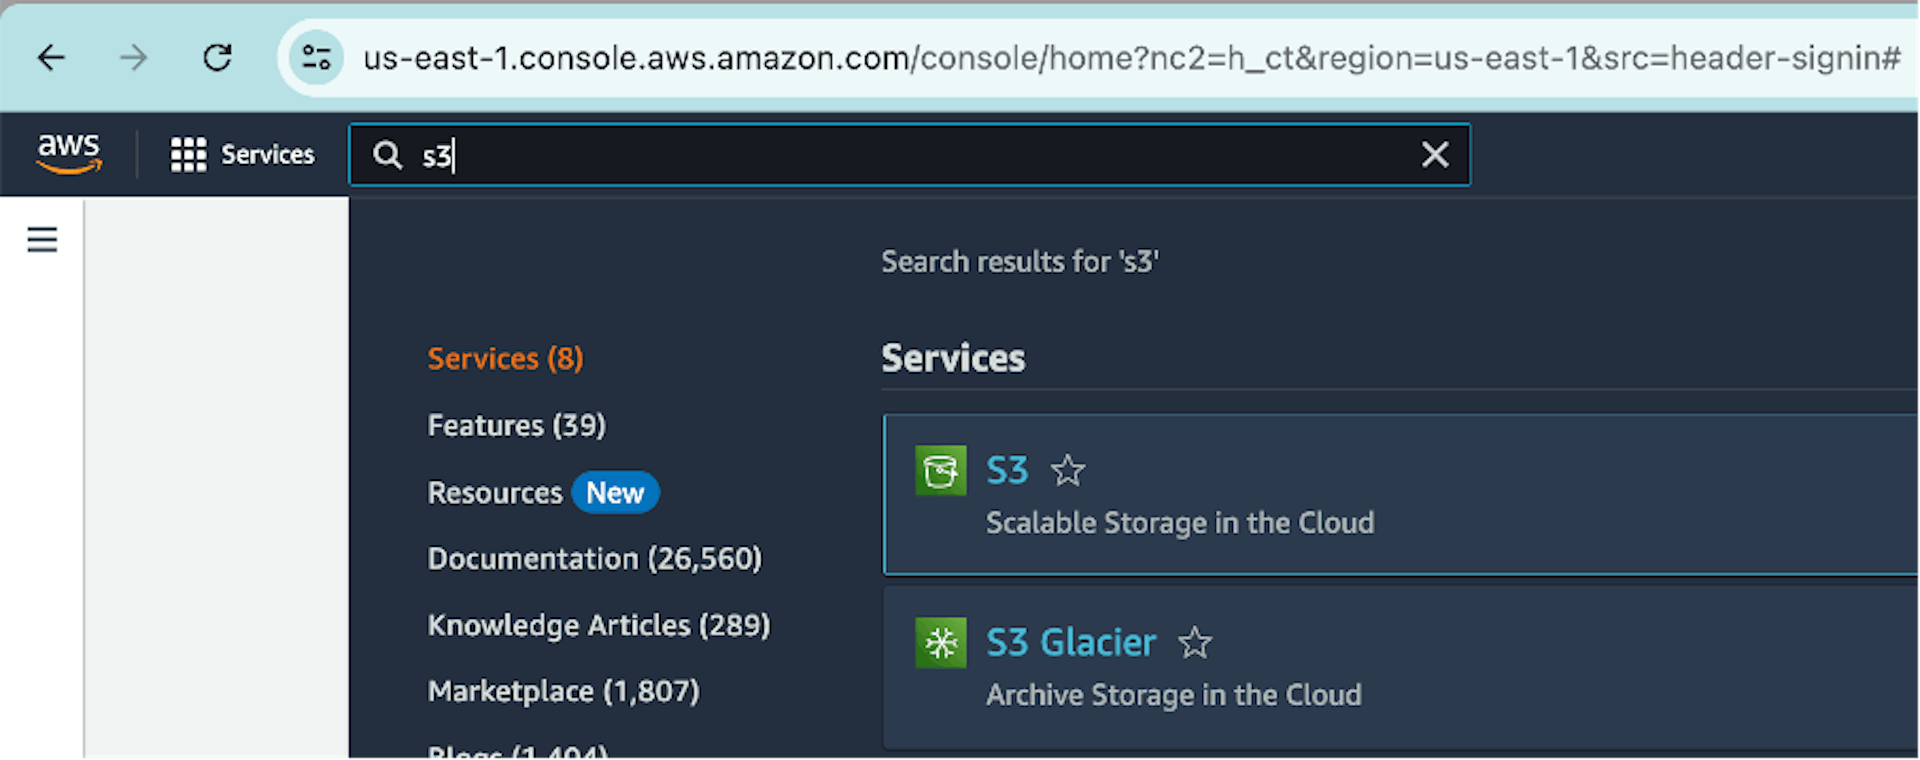Show Resources search results
The width and height of the screenshot is (1920, 760).
(x=495, y=493)
